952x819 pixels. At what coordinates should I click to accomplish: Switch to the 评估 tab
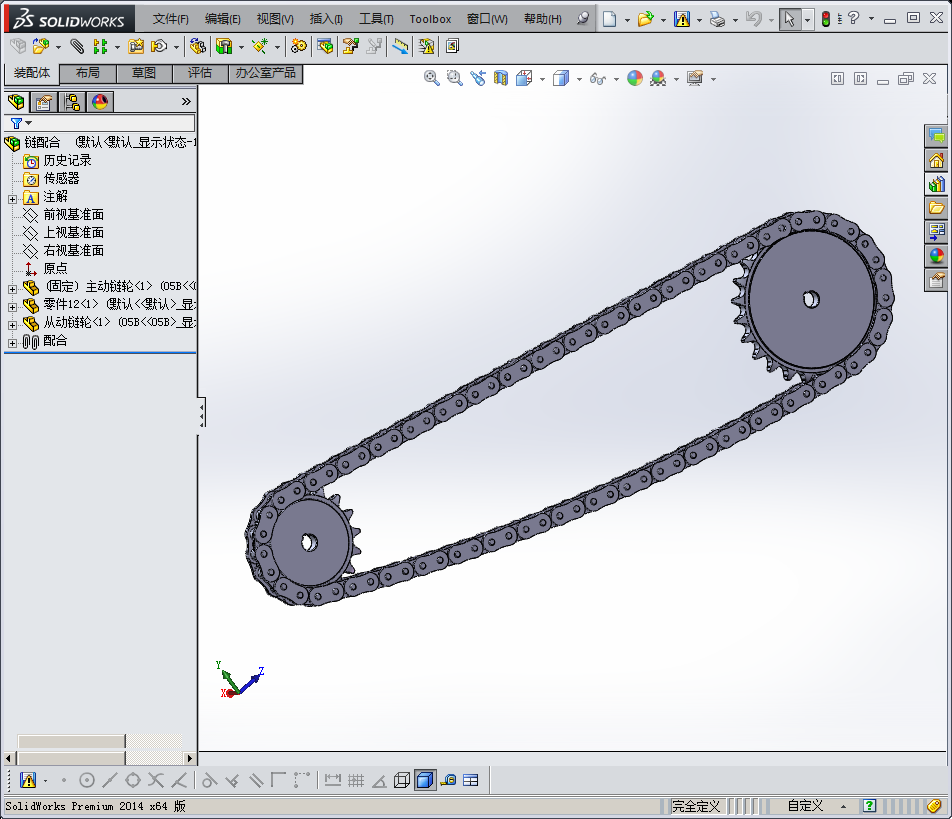[x=200, y=73]
